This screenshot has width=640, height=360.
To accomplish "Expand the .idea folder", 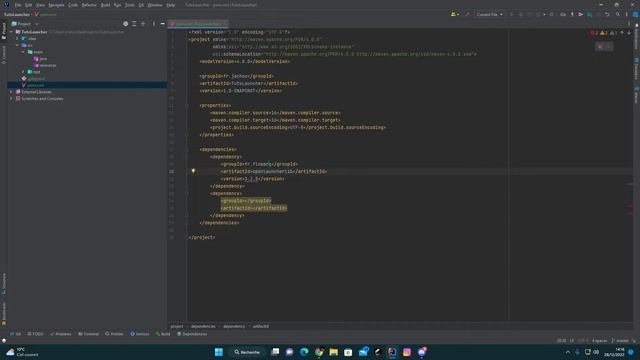I will pos(18,39).
